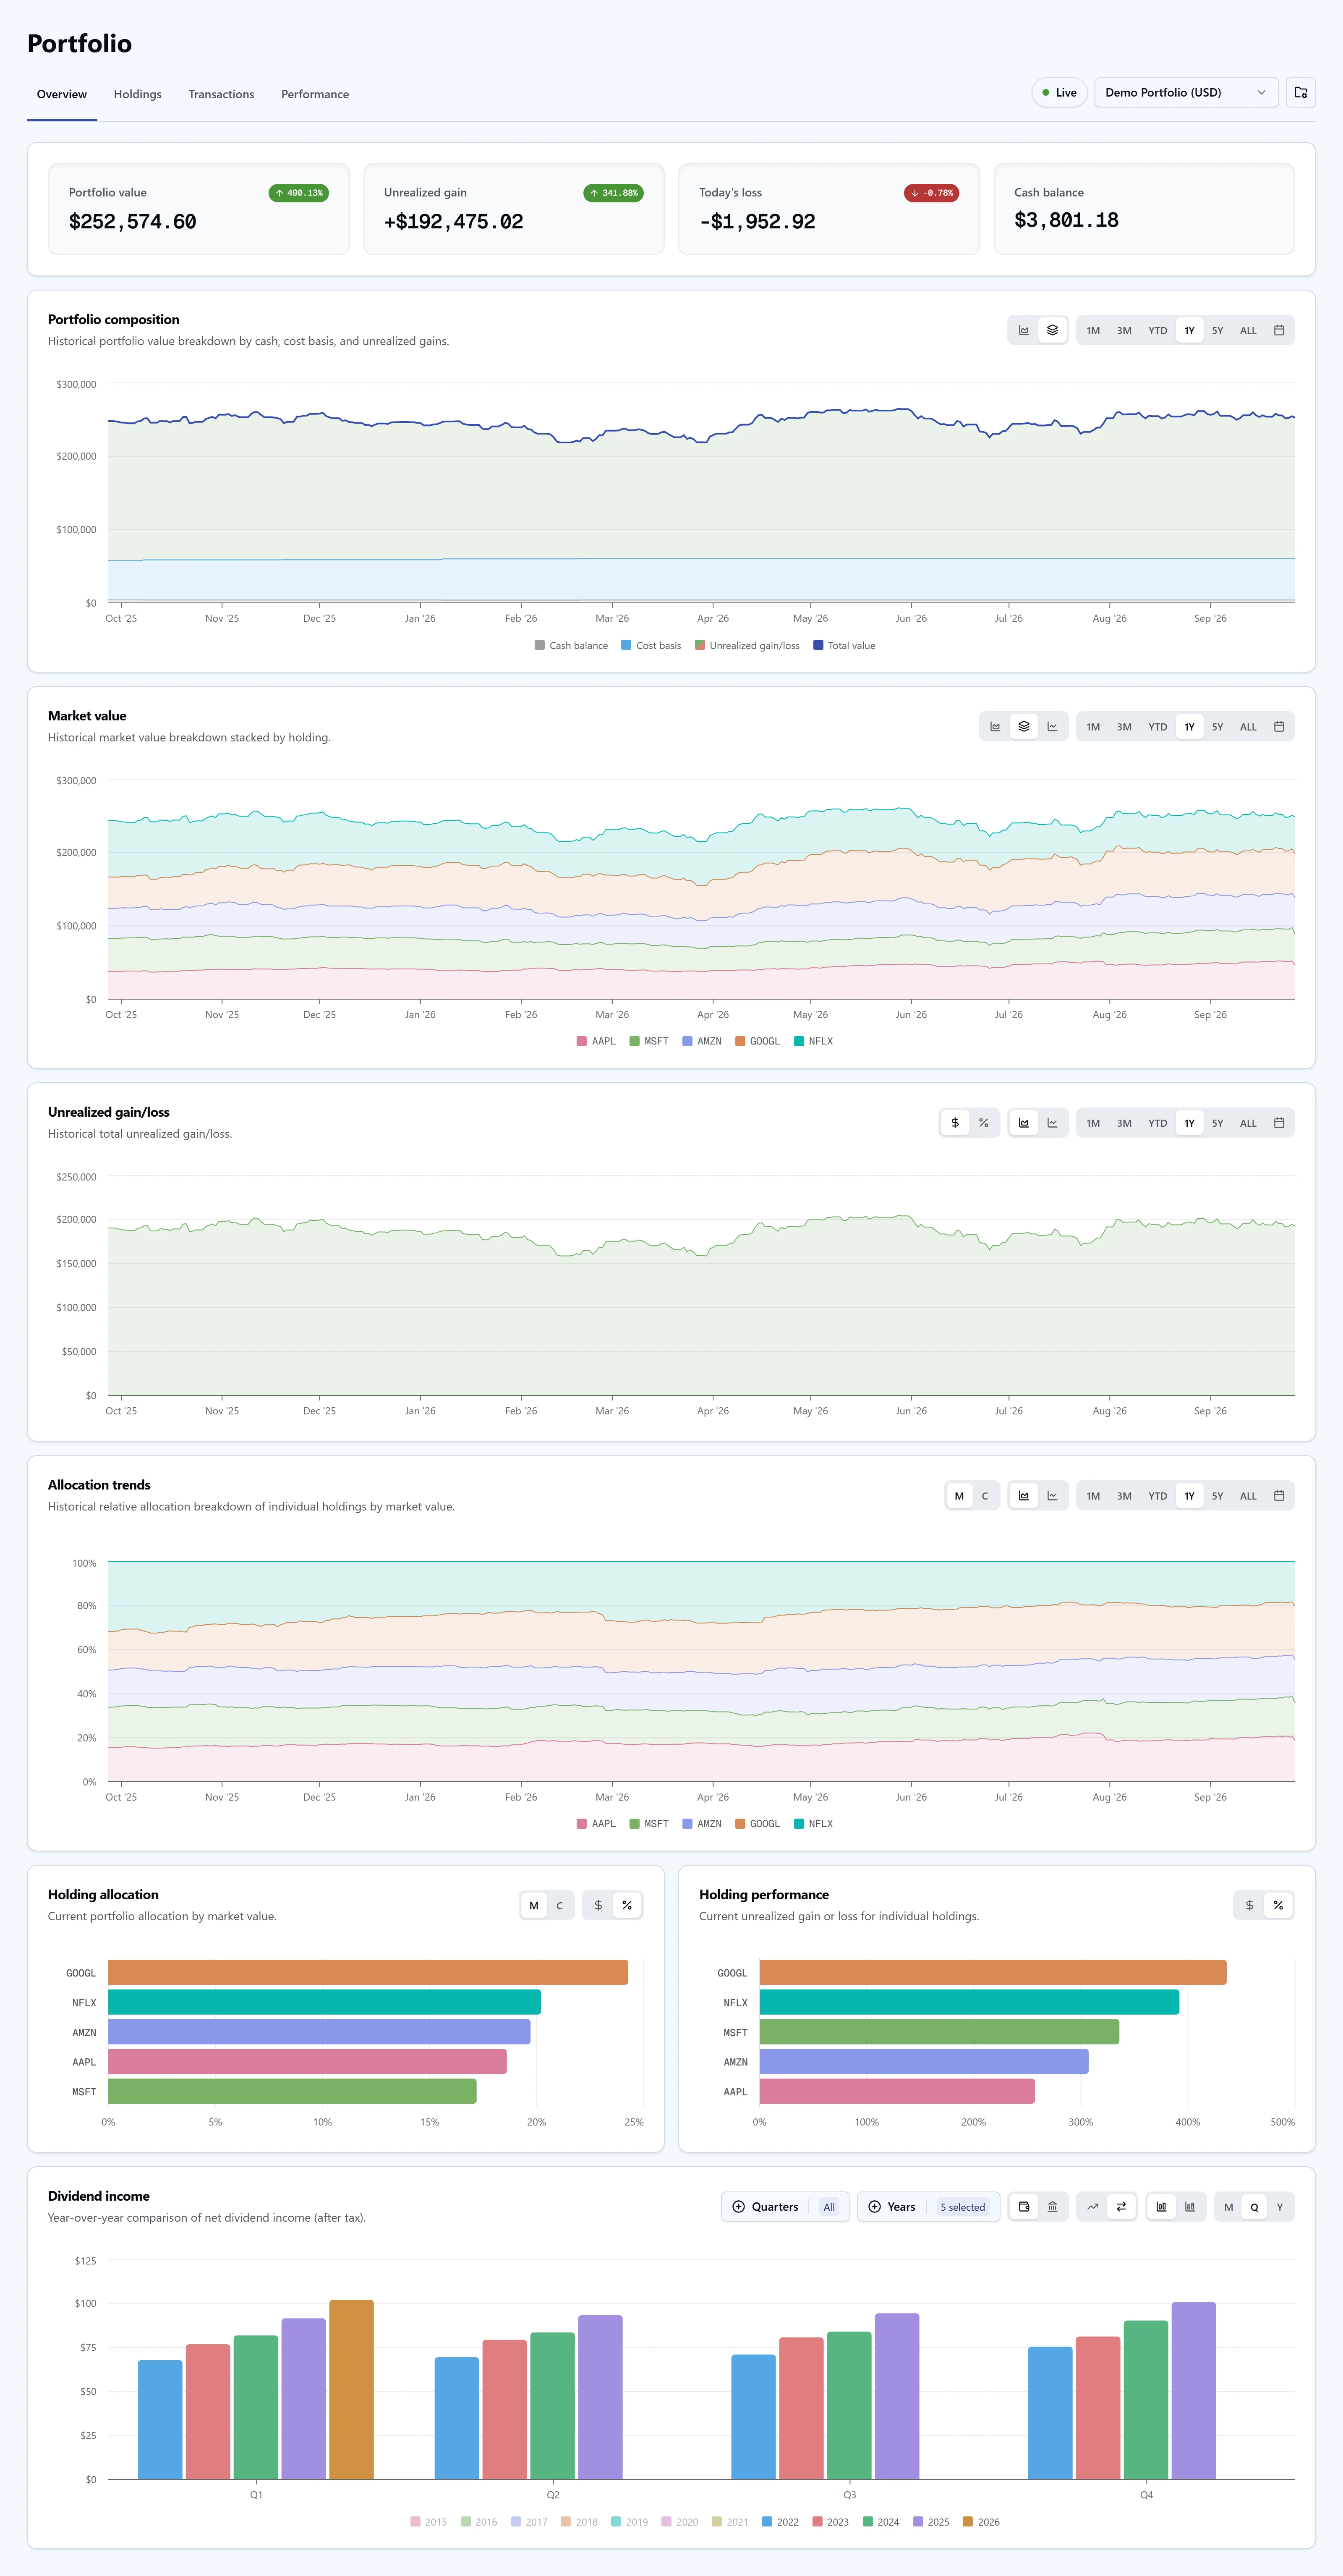The height and width of the screenshot is (2576, 1343).
Task: Select the grouped bar chart icon in Dividend income
Action: pos(1161,2207)
